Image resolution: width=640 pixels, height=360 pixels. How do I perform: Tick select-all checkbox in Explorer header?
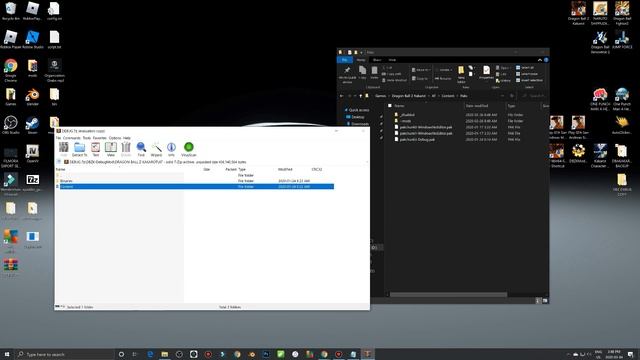390,106
